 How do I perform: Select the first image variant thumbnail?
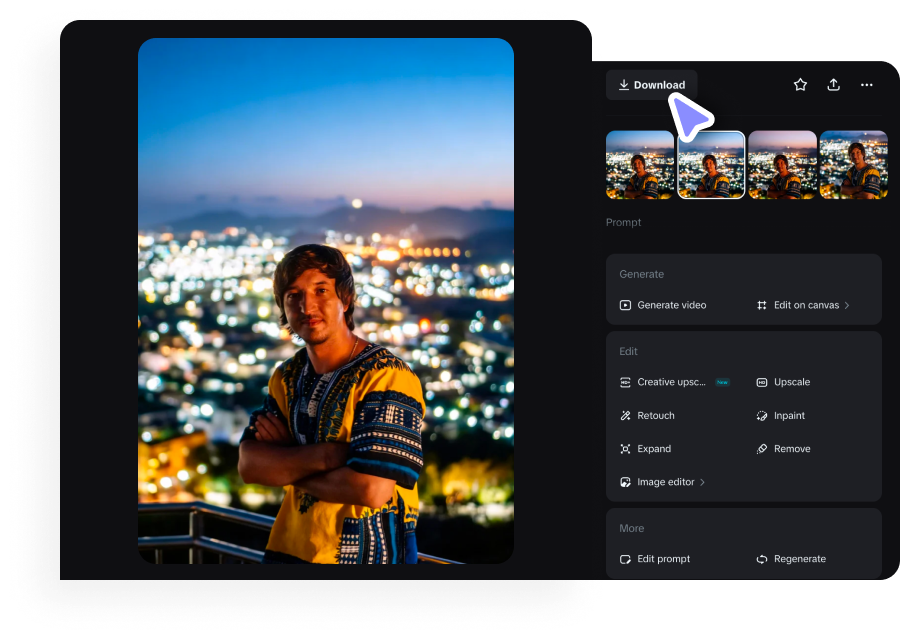(639, 164)
